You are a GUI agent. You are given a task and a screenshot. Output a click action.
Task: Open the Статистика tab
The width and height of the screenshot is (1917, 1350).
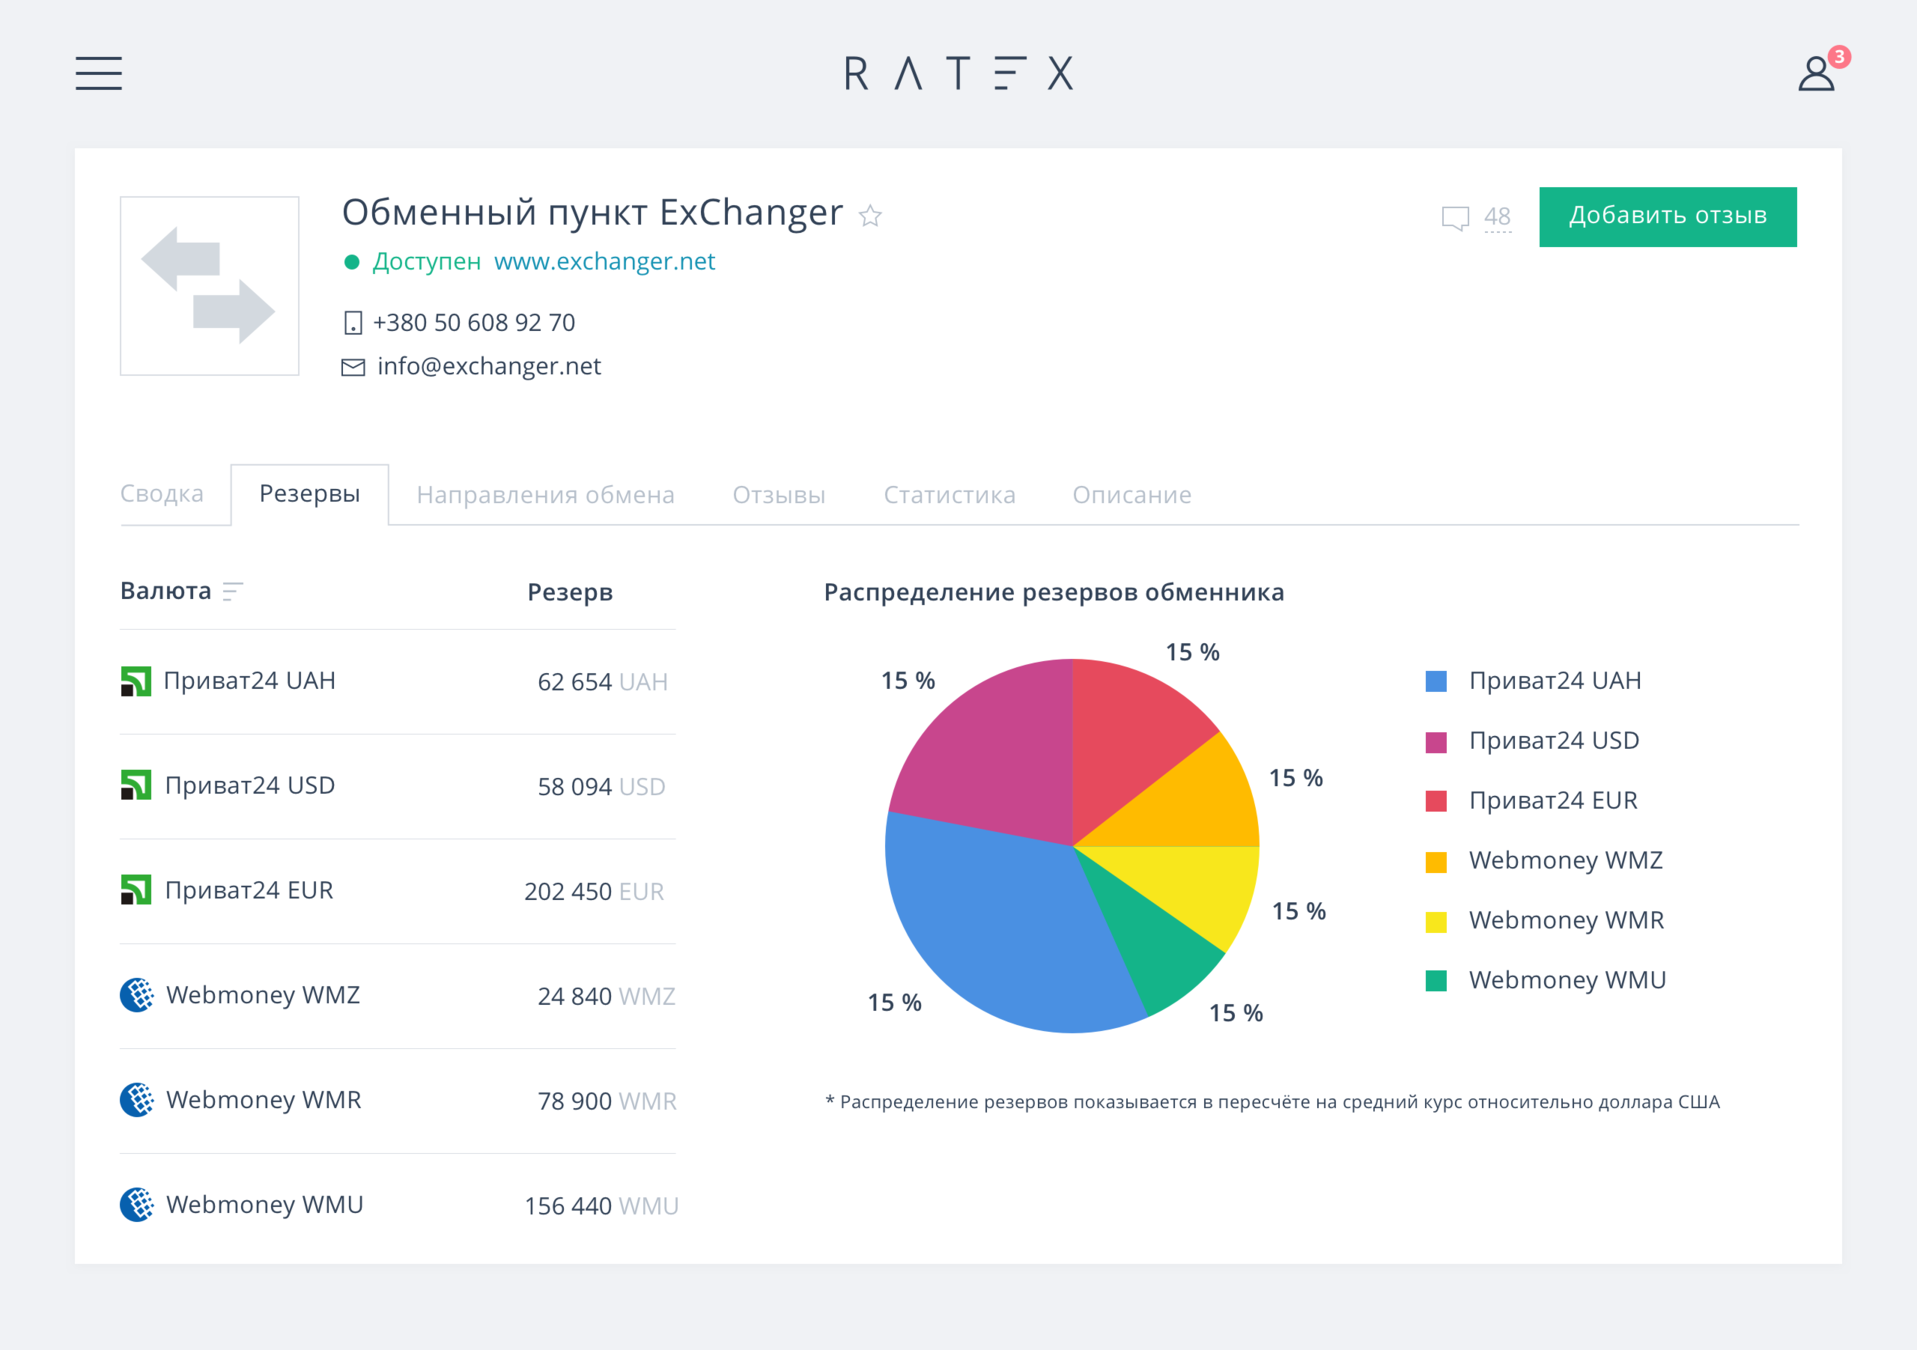[949, 494]
